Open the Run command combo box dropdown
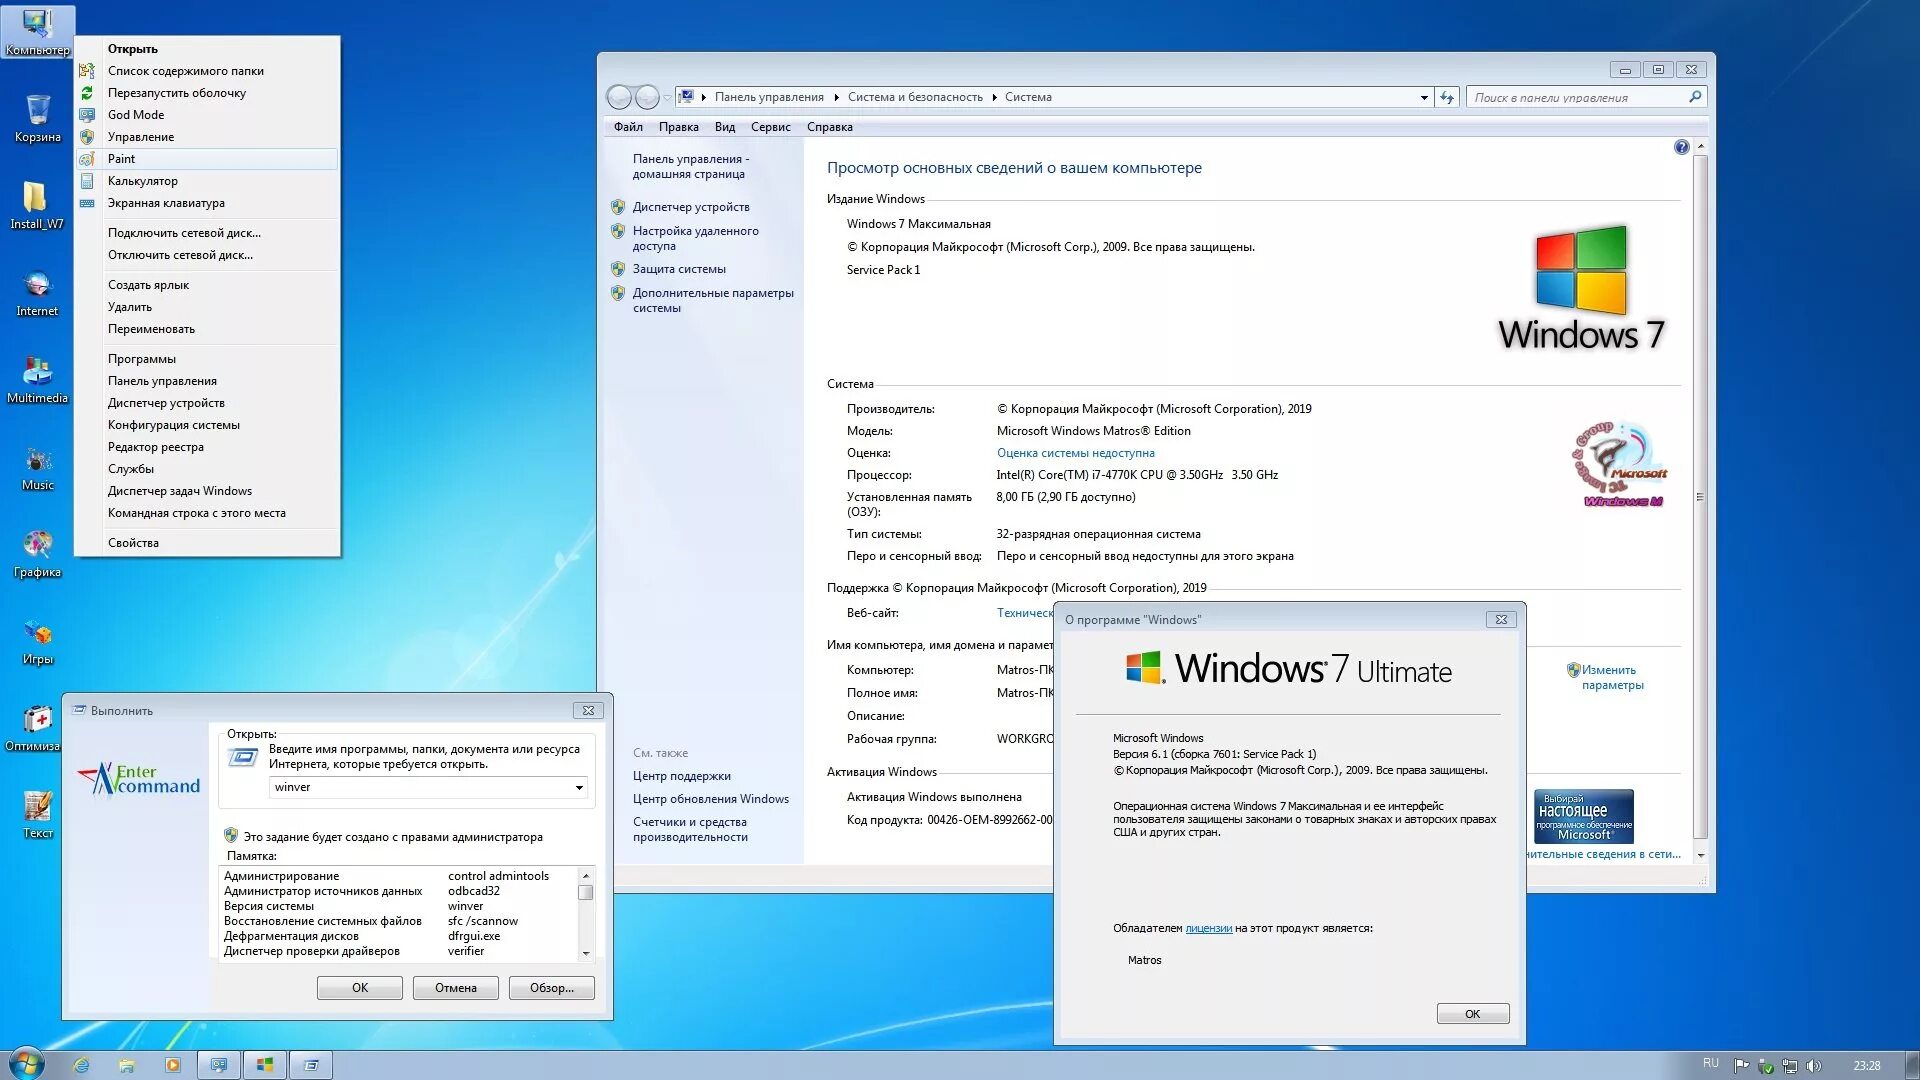Image resolution: width=1920 pixels, height=1080 pixels. tap(579, 788)
